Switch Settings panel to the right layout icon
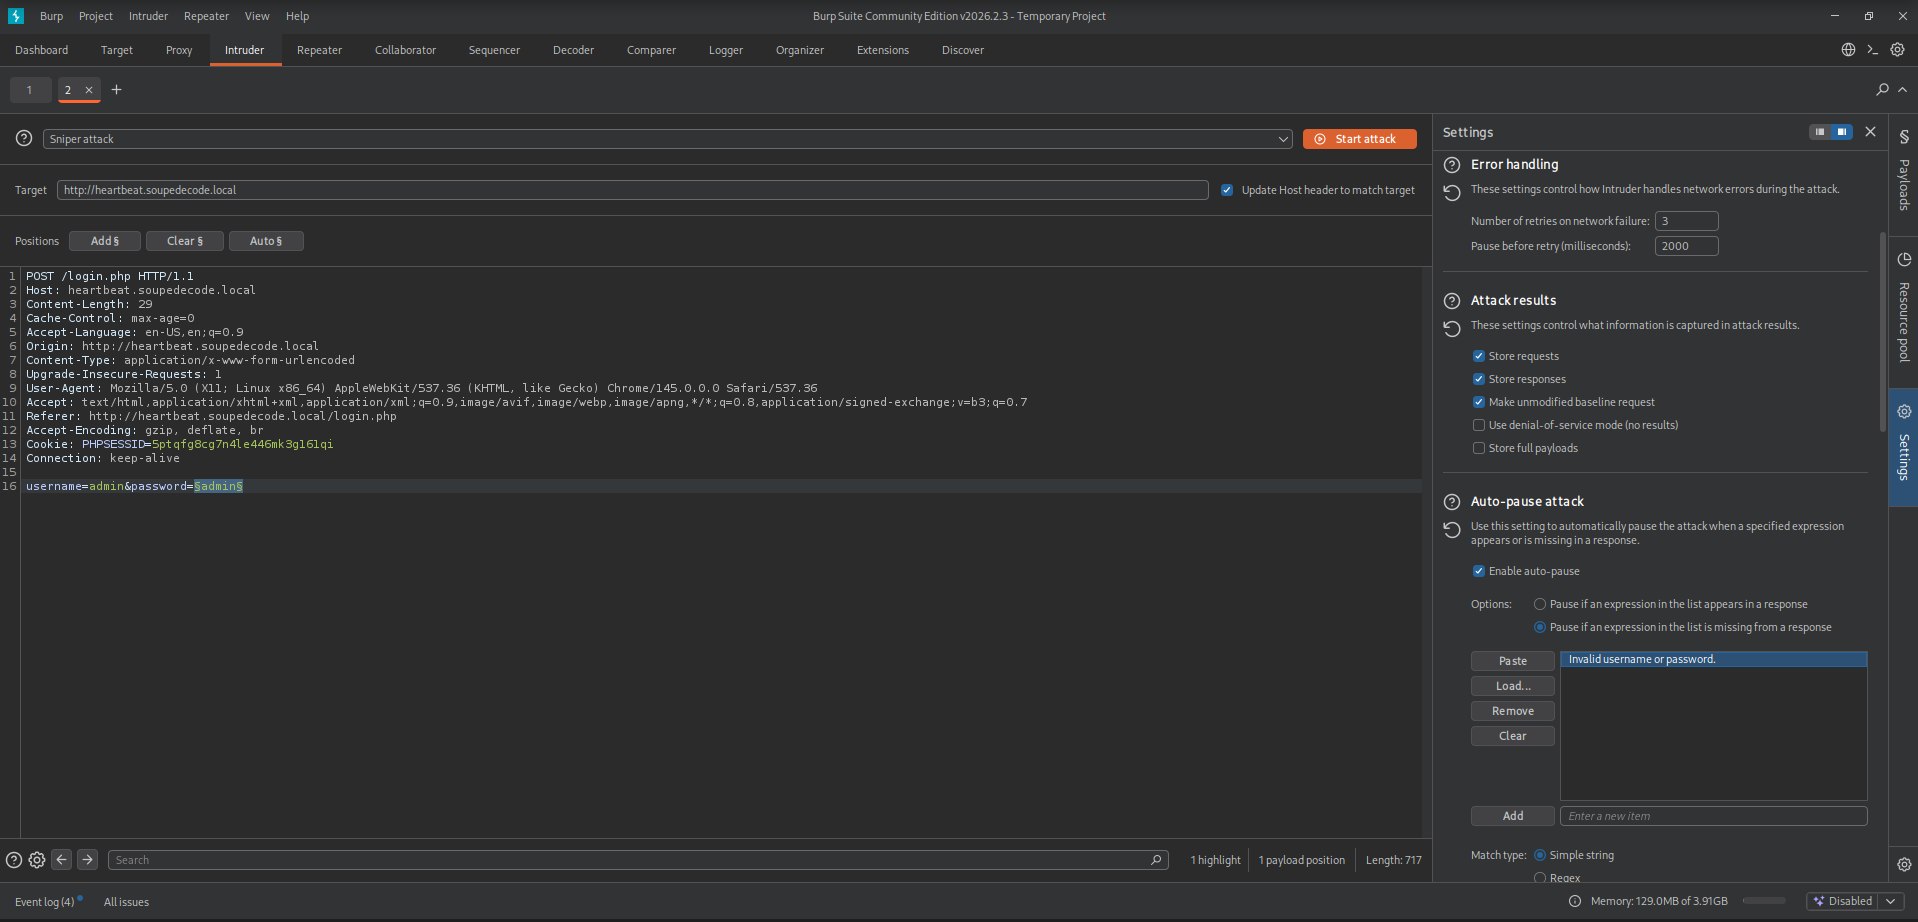1918x922 pixels. point(1841,132)
